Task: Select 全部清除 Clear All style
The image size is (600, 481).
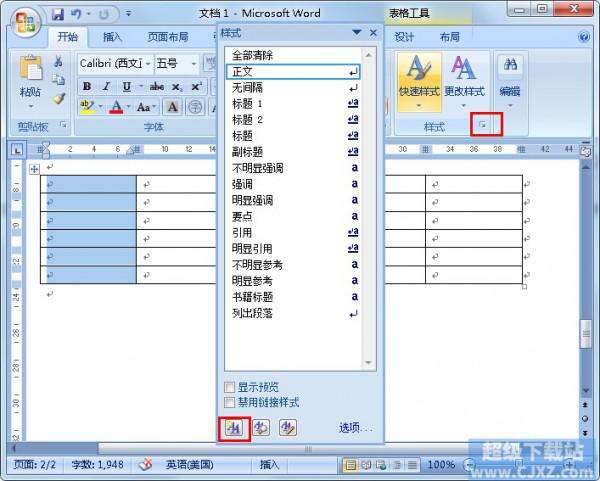Action: click(292, 55)
